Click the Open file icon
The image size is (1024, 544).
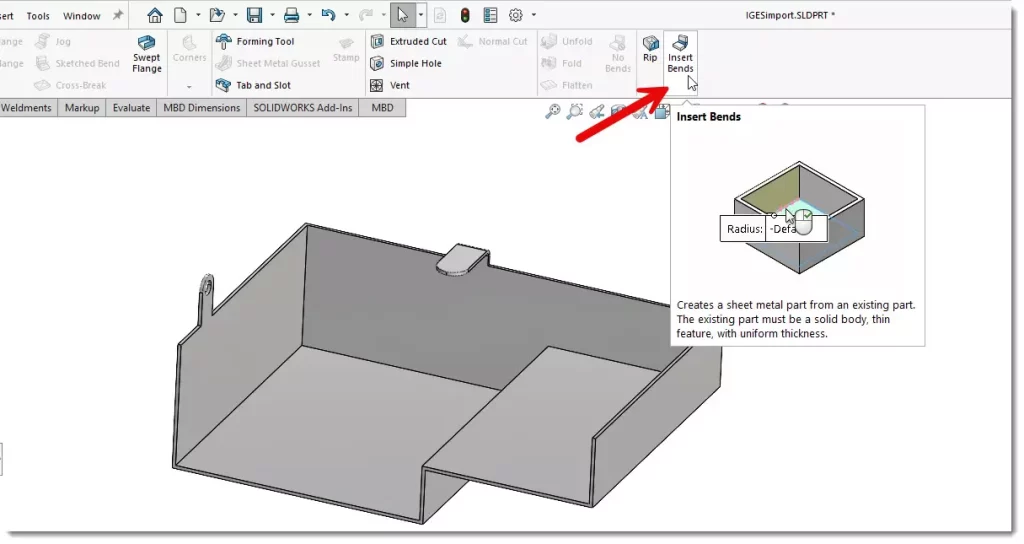pos(217,15)
